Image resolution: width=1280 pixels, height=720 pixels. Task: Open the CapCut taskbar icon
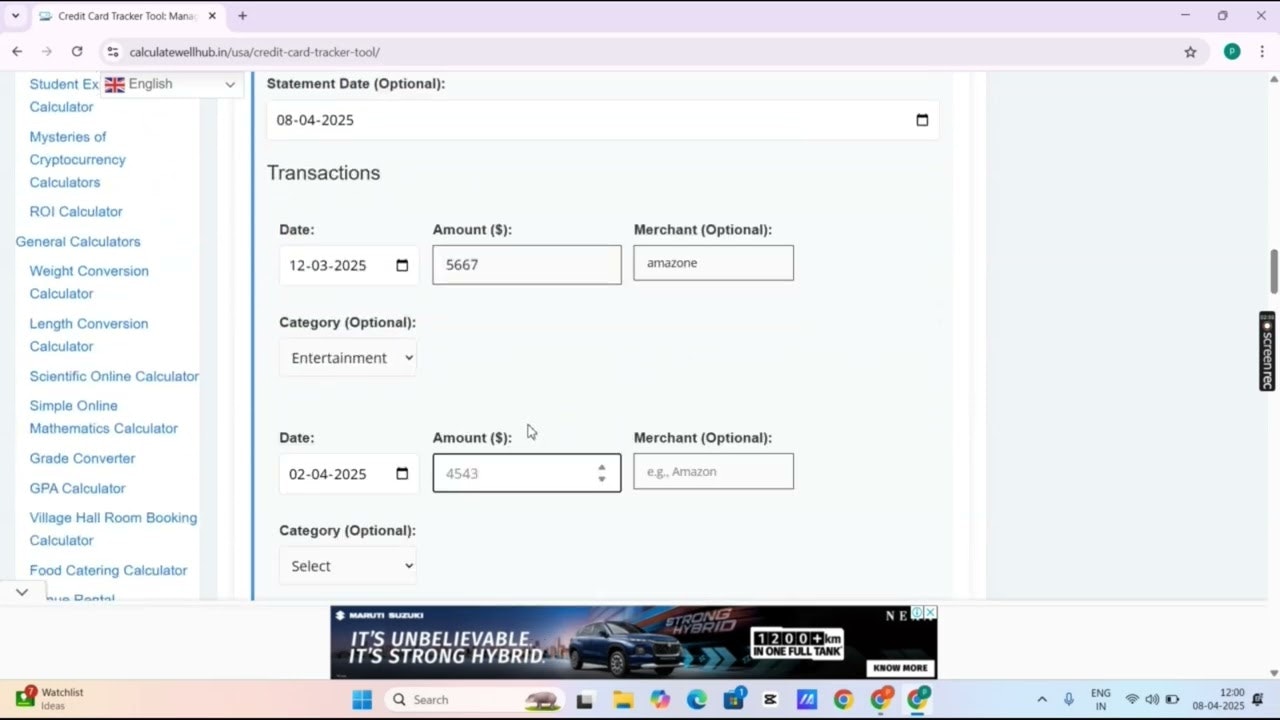point(770,700)
